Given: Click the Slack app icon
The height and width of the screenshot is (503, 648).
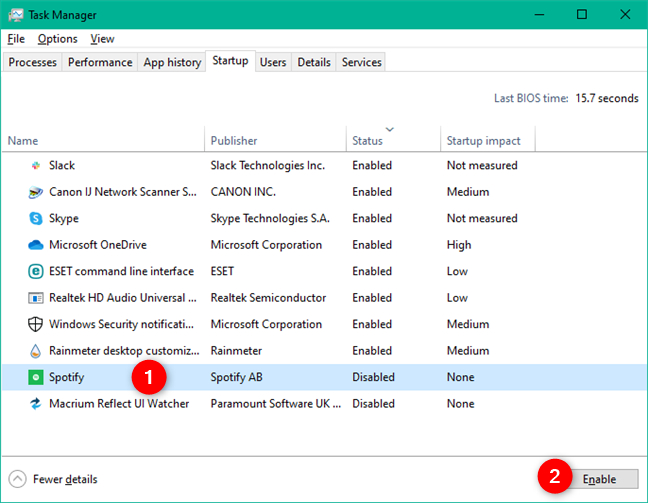Looking at the screenshot, I should tap(36, 165).
